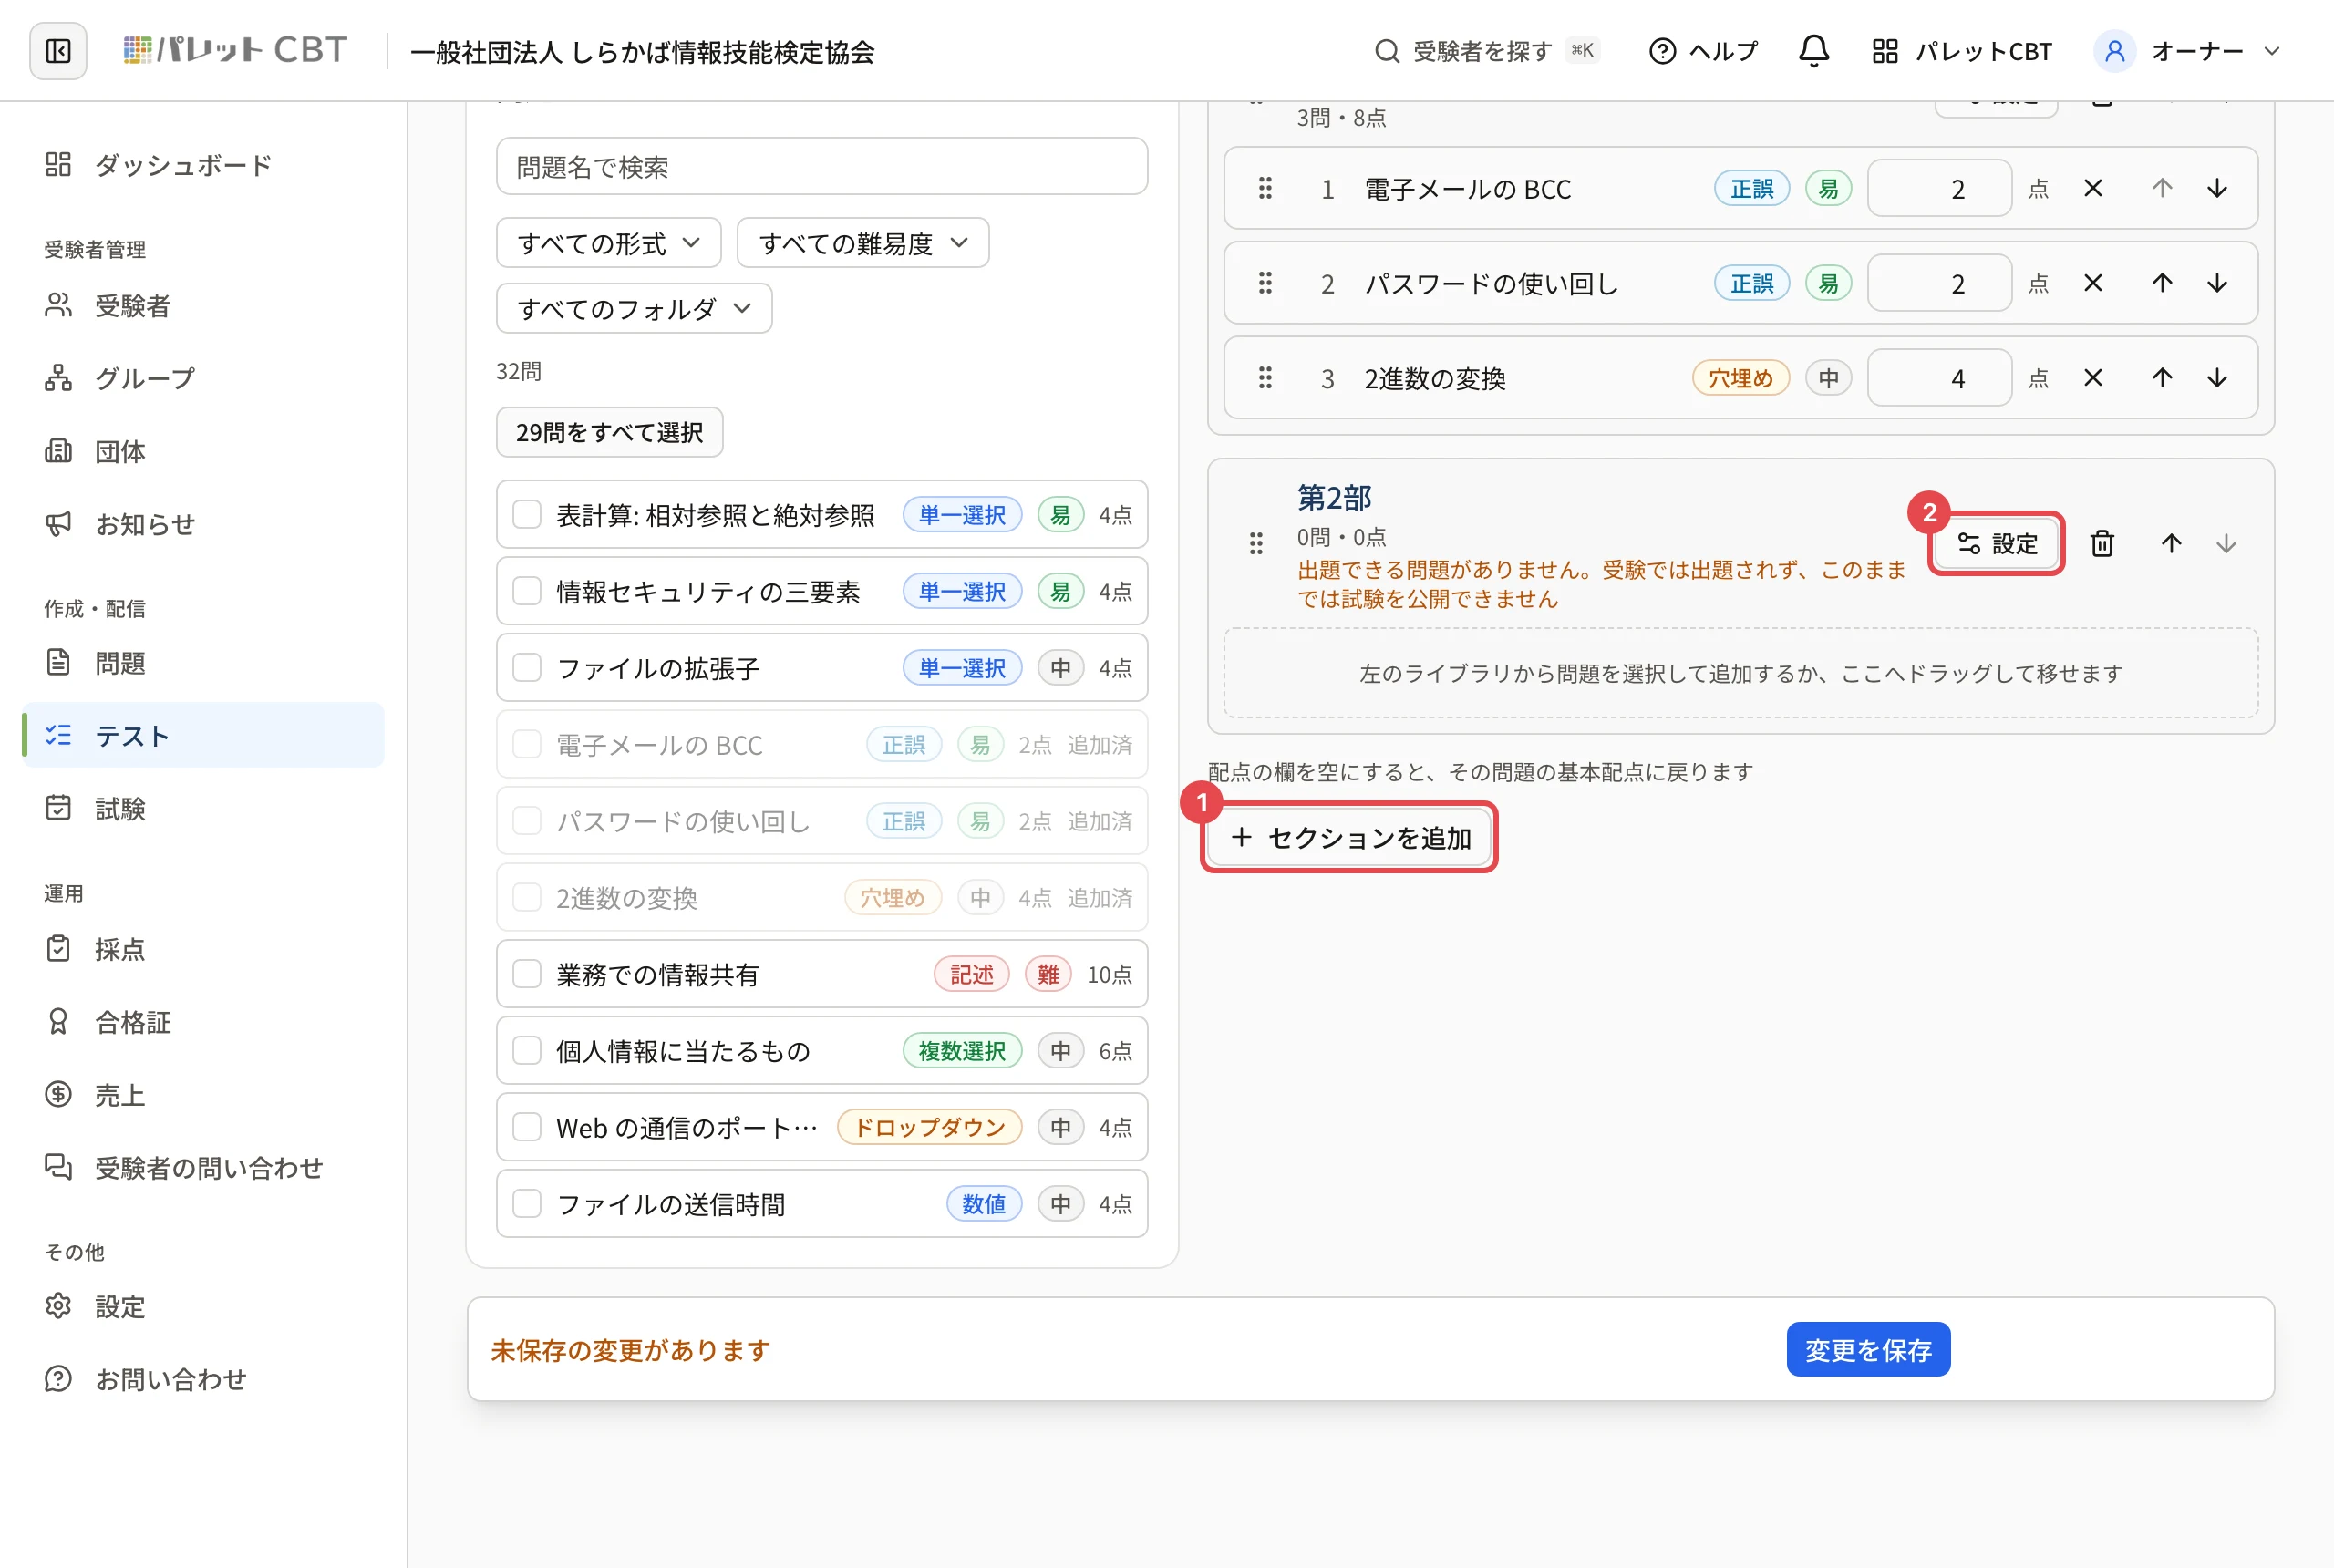The height and width of the screenshot is (1568, 2334).
Task: Go to ダッシュボード in the sidebar
Action: 203,164
